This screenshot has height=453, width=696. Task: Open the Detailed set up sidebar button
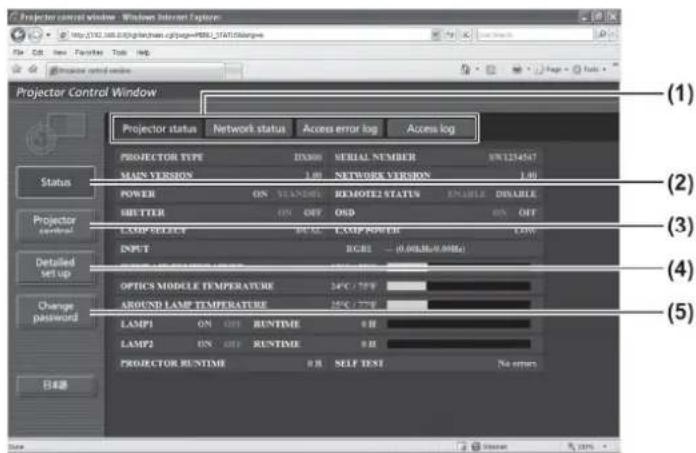pos(55,268)
